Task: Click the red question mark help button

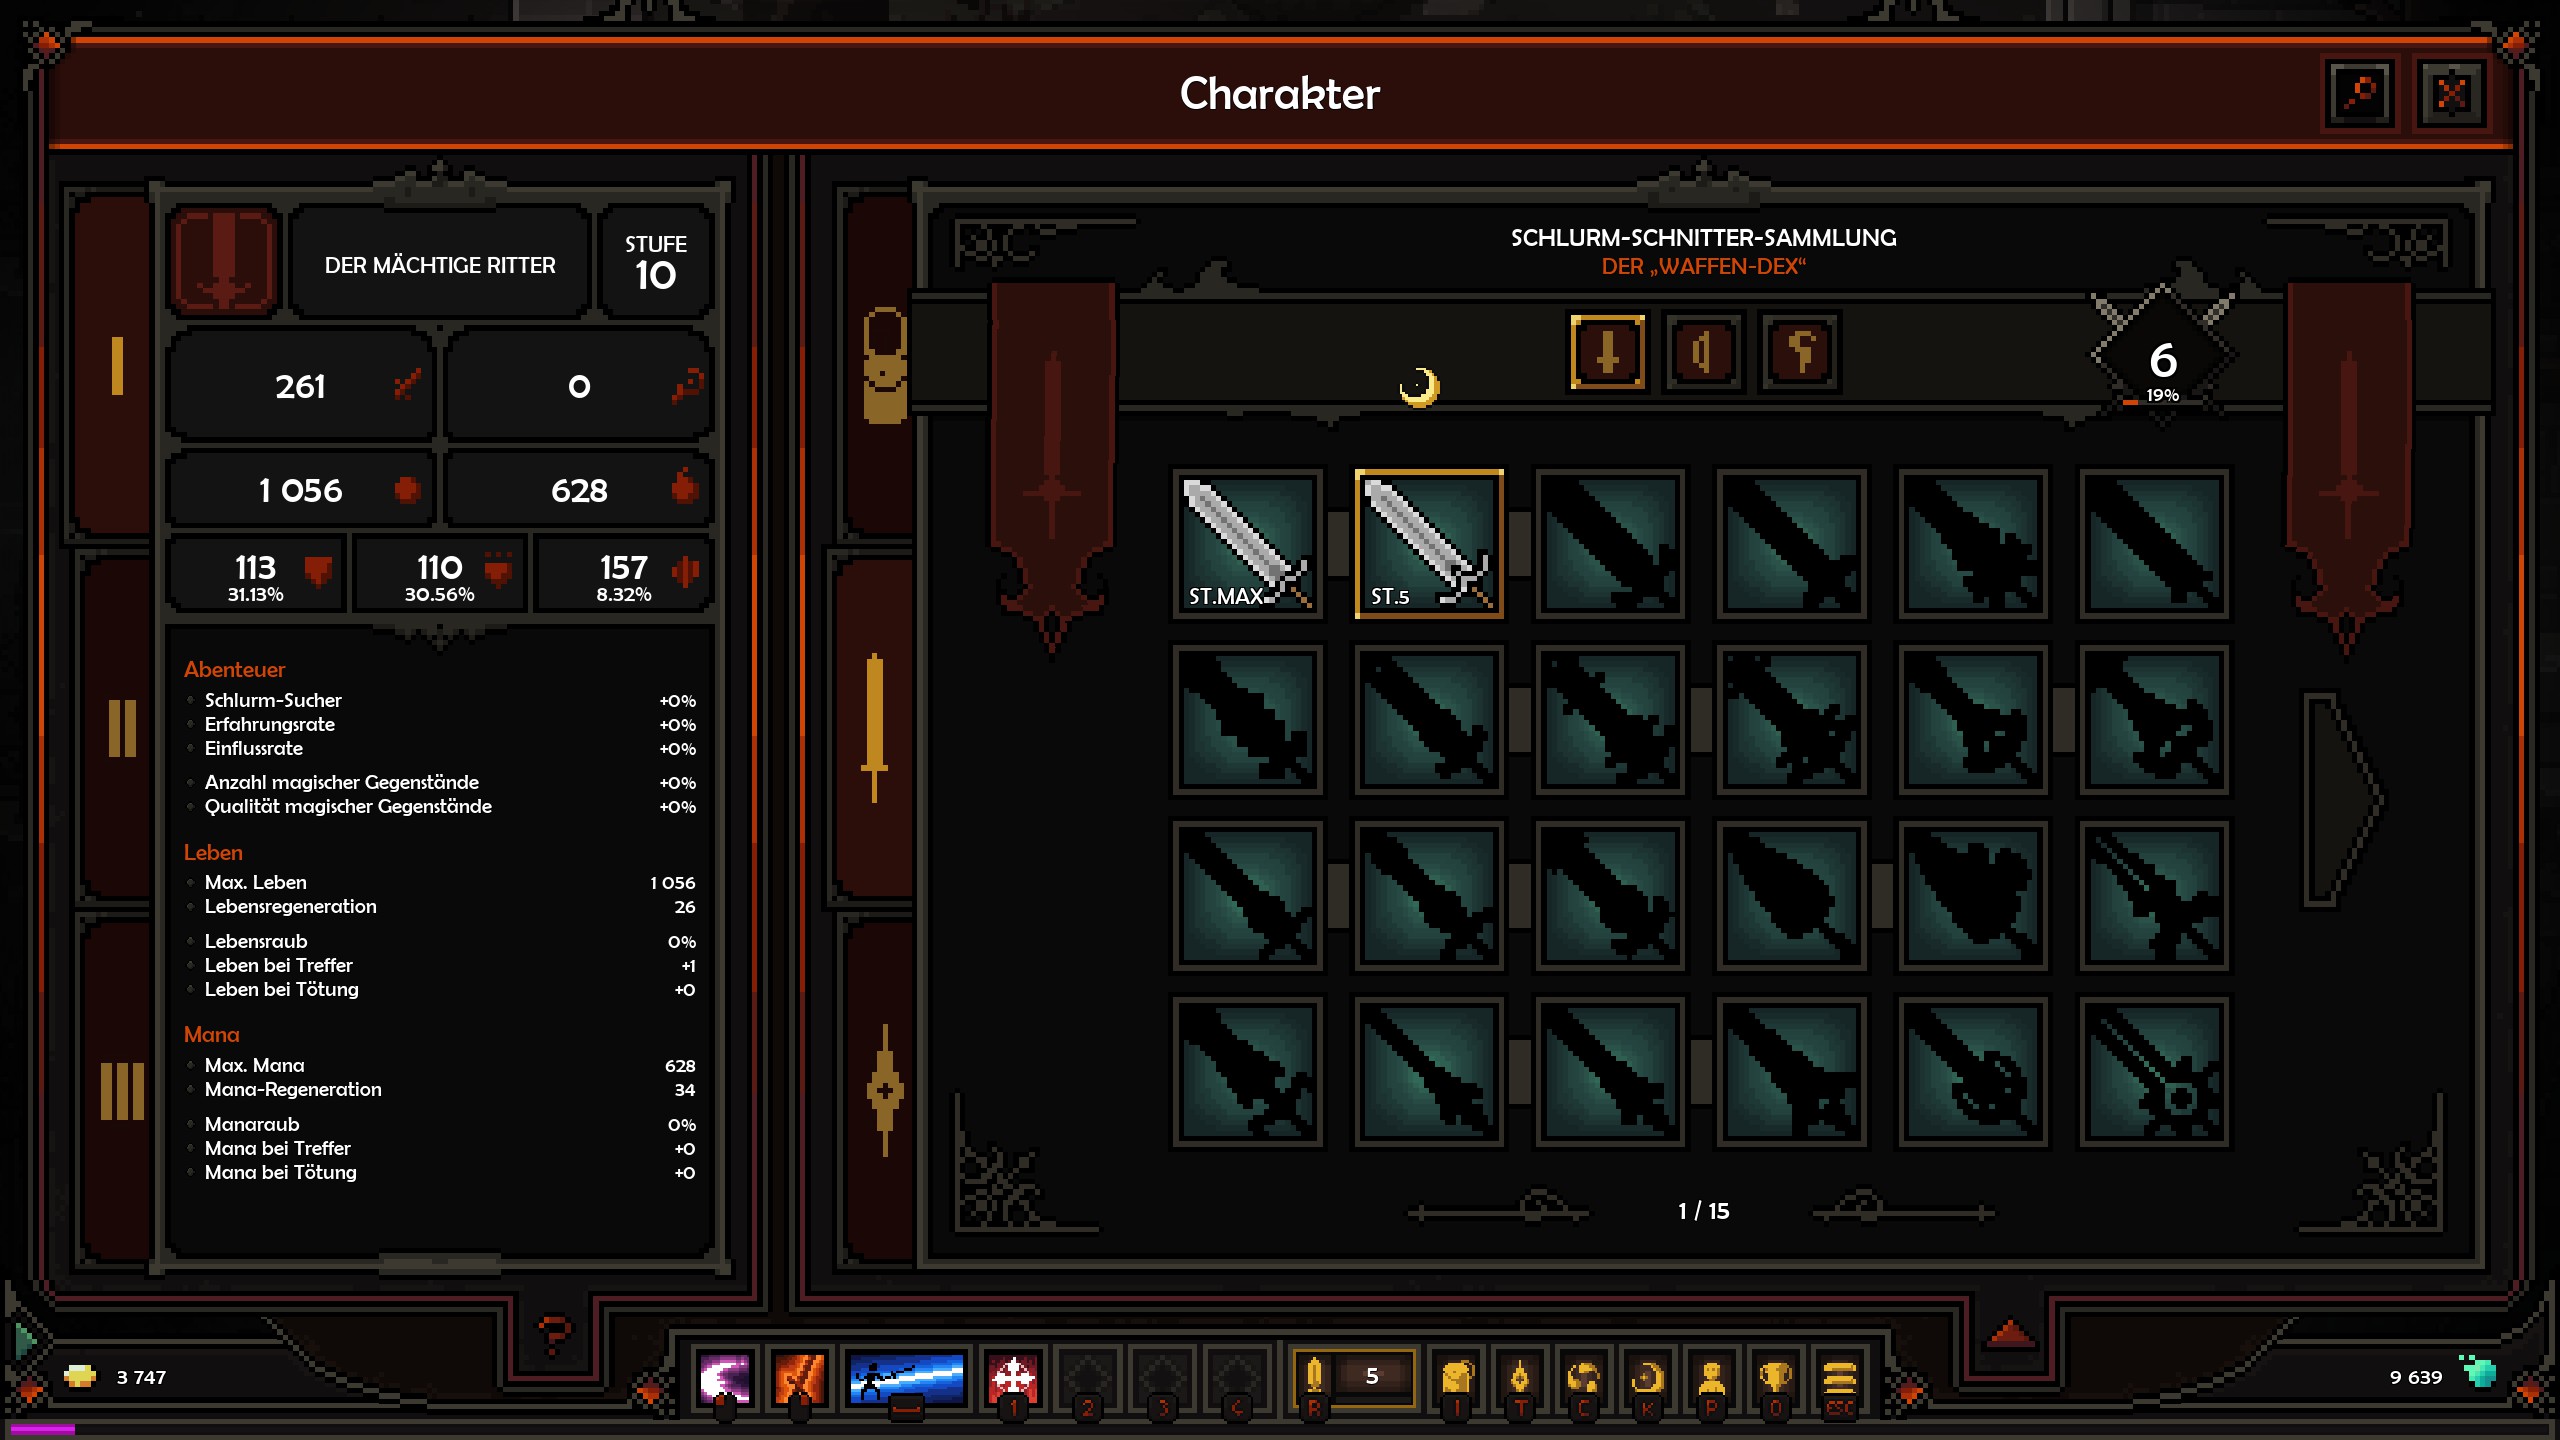Action: pos(554,1335)
